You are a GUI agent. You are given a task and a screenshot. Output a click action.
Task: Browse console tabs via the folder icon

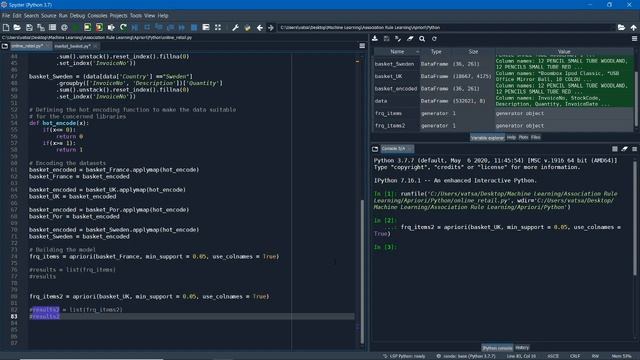coord(375,149)
